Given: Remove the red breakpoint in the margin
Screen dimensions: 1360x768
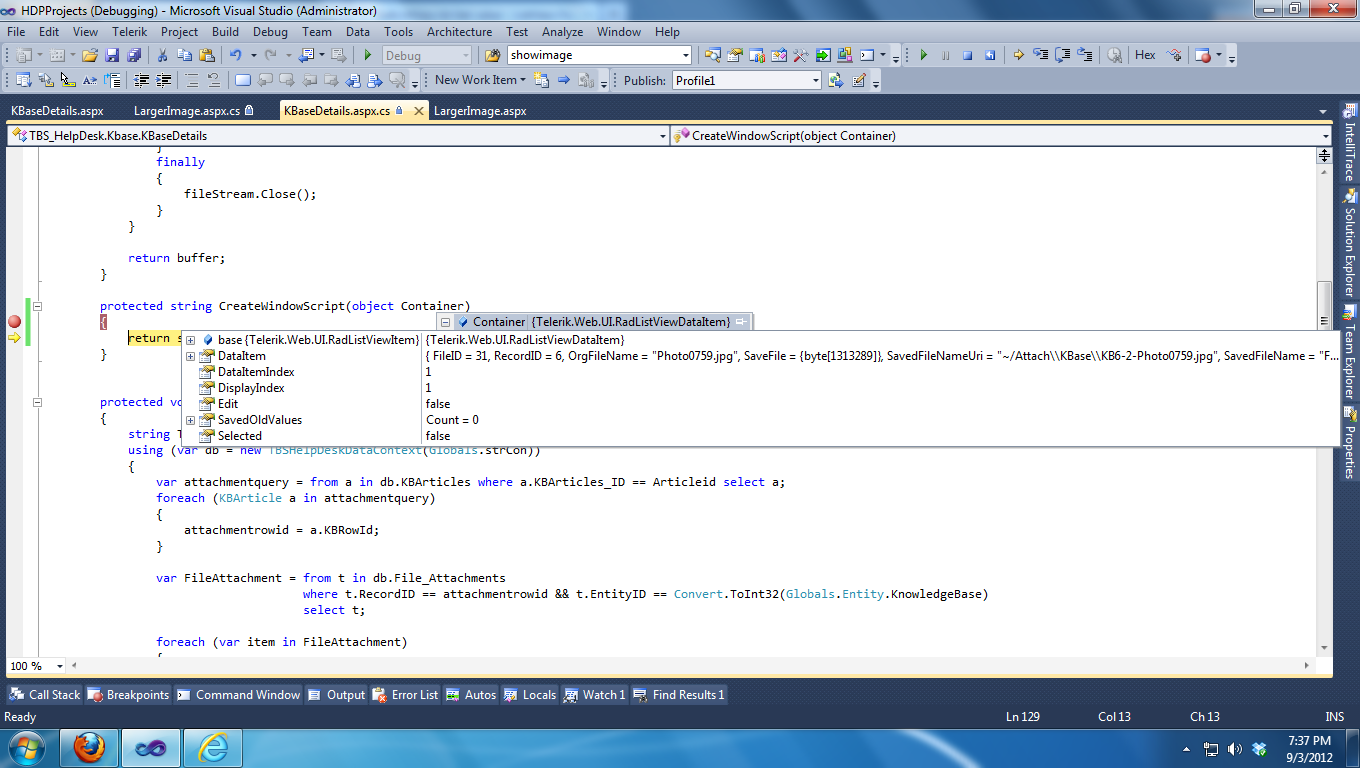Looking at the screenshot, I should 14,322.
